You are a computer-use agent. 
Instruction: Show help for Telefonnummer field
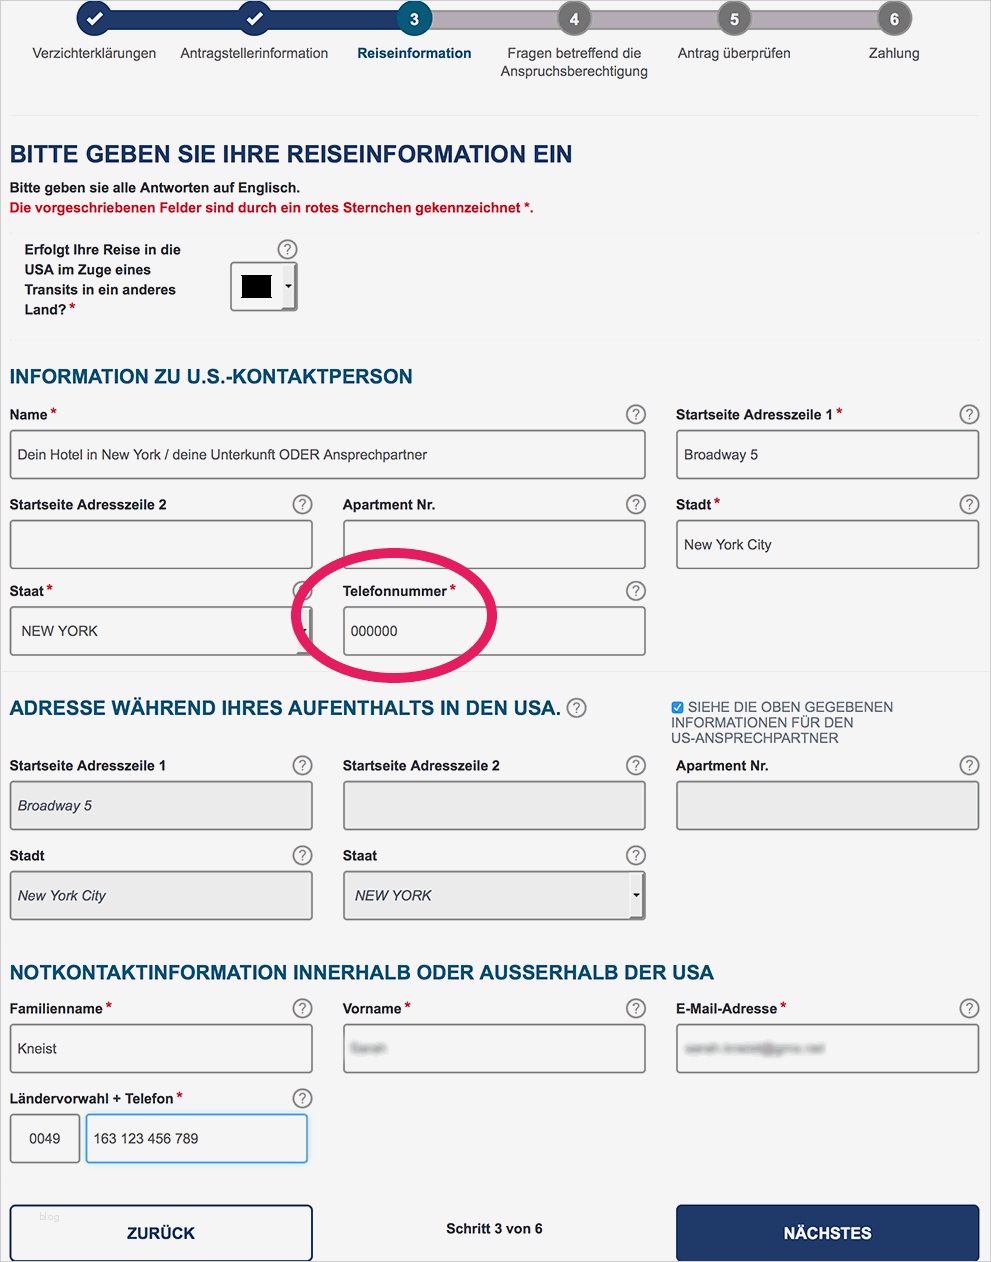tap(635, 591)
